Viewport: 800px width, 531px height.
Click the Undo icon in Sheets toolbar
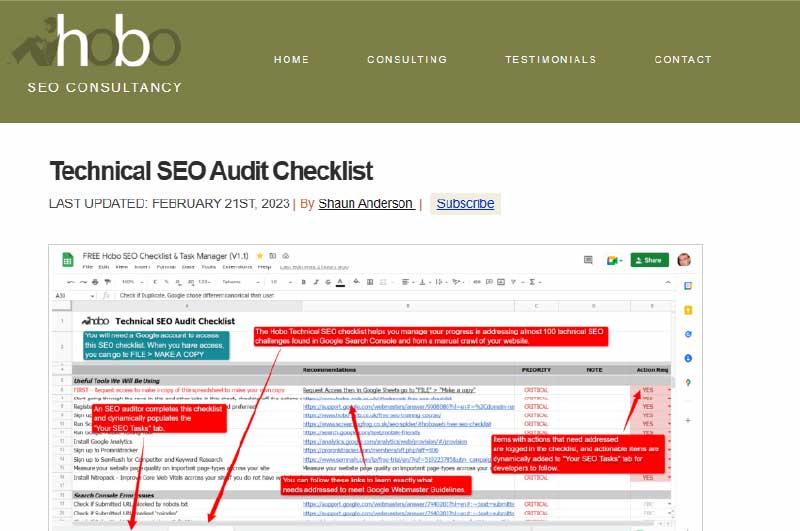71,282
